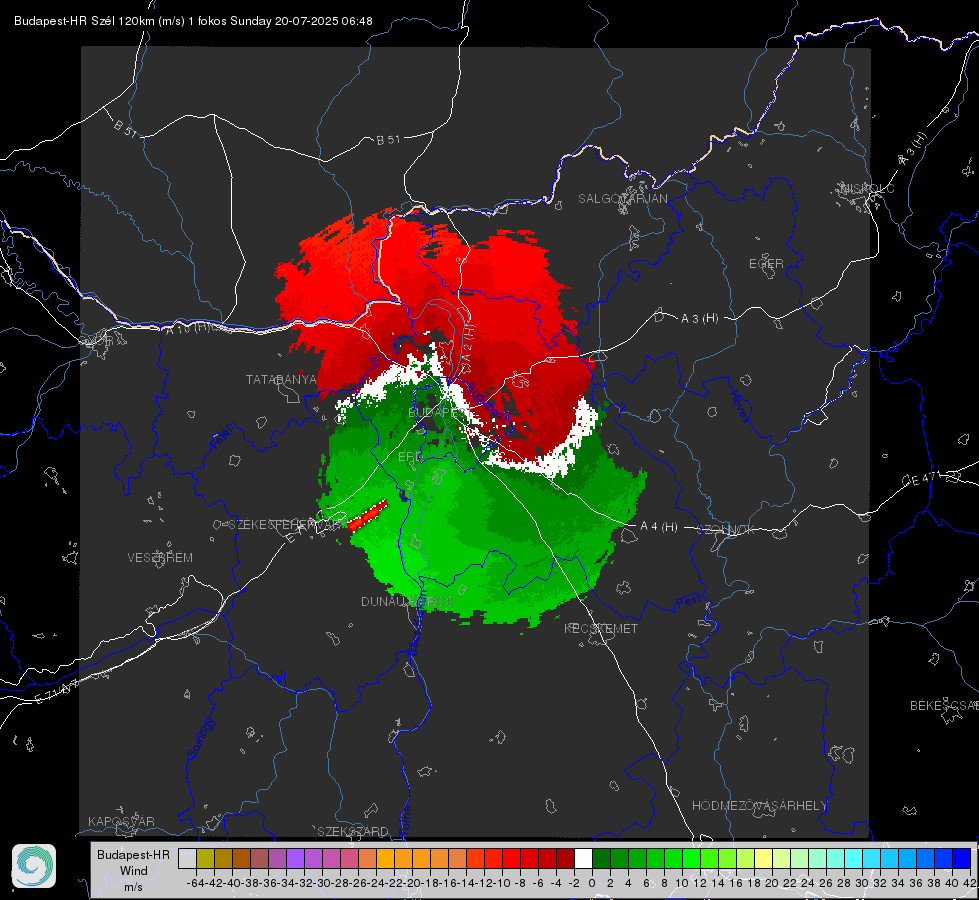Viewport: 979px width, 900px height.
Task: Select the brown swatch between -40 and -38
Action: click(242, 858)
